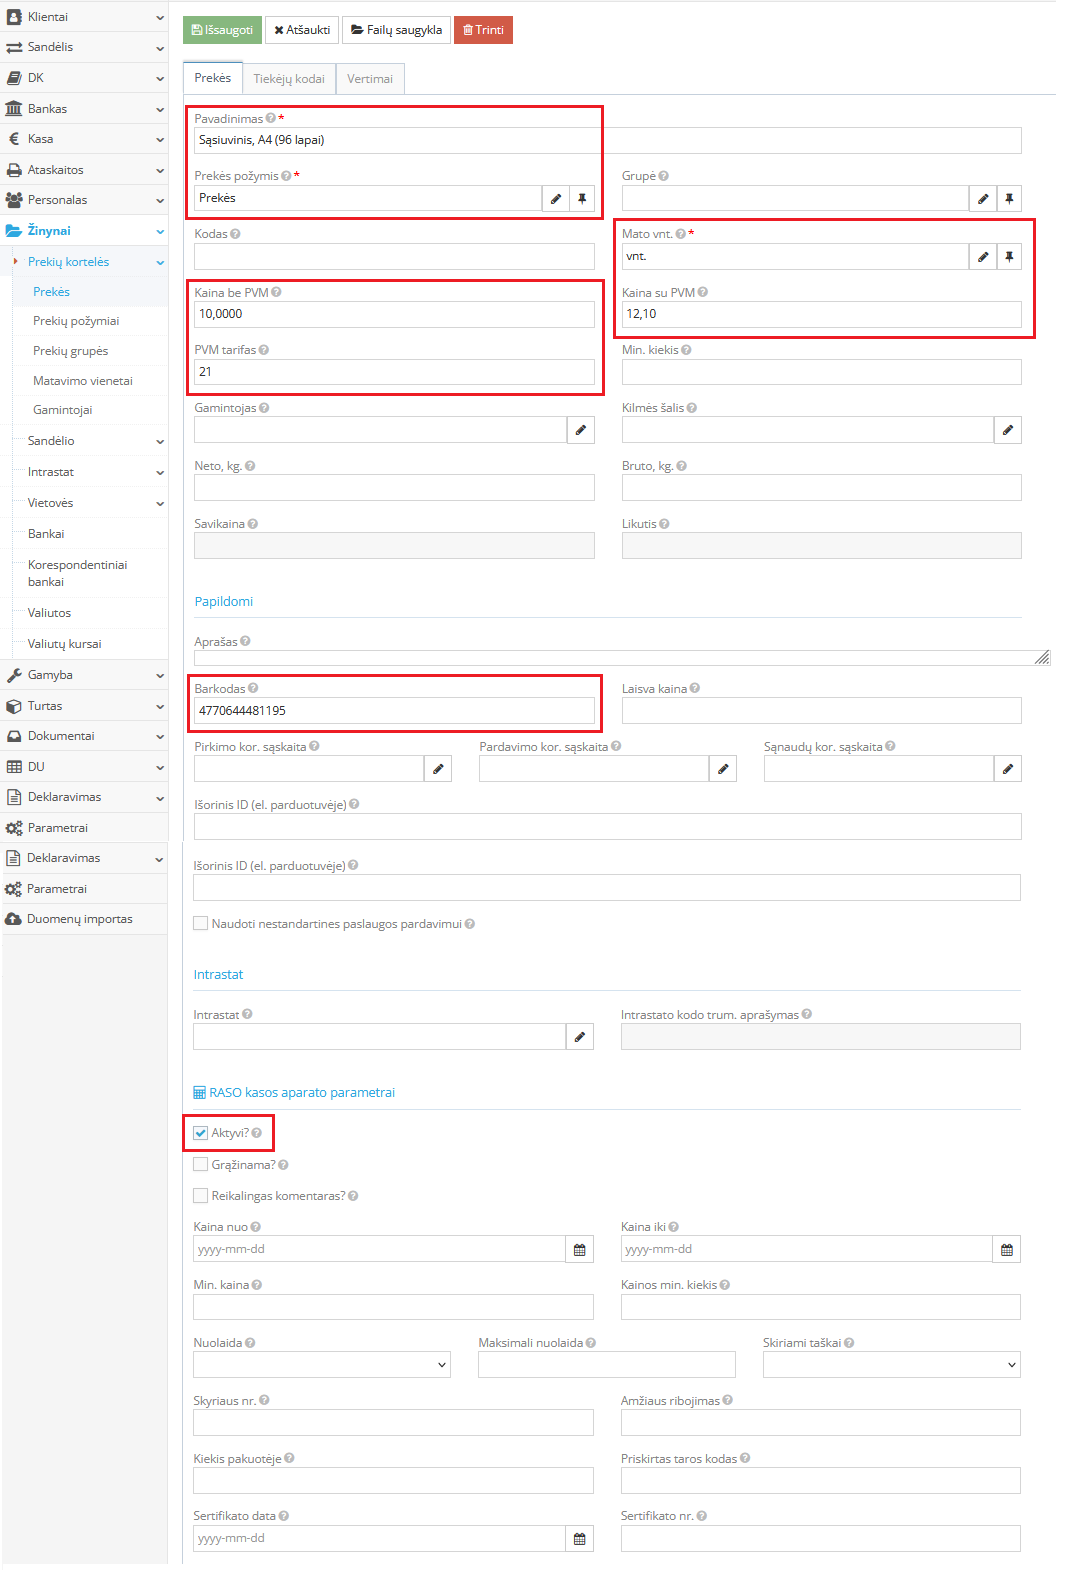Viewport: 1066px width, 1570px height.
Task: Expand the Sandėlis sidebar menu
Action: pyautogui.click(x=84, y=47)
